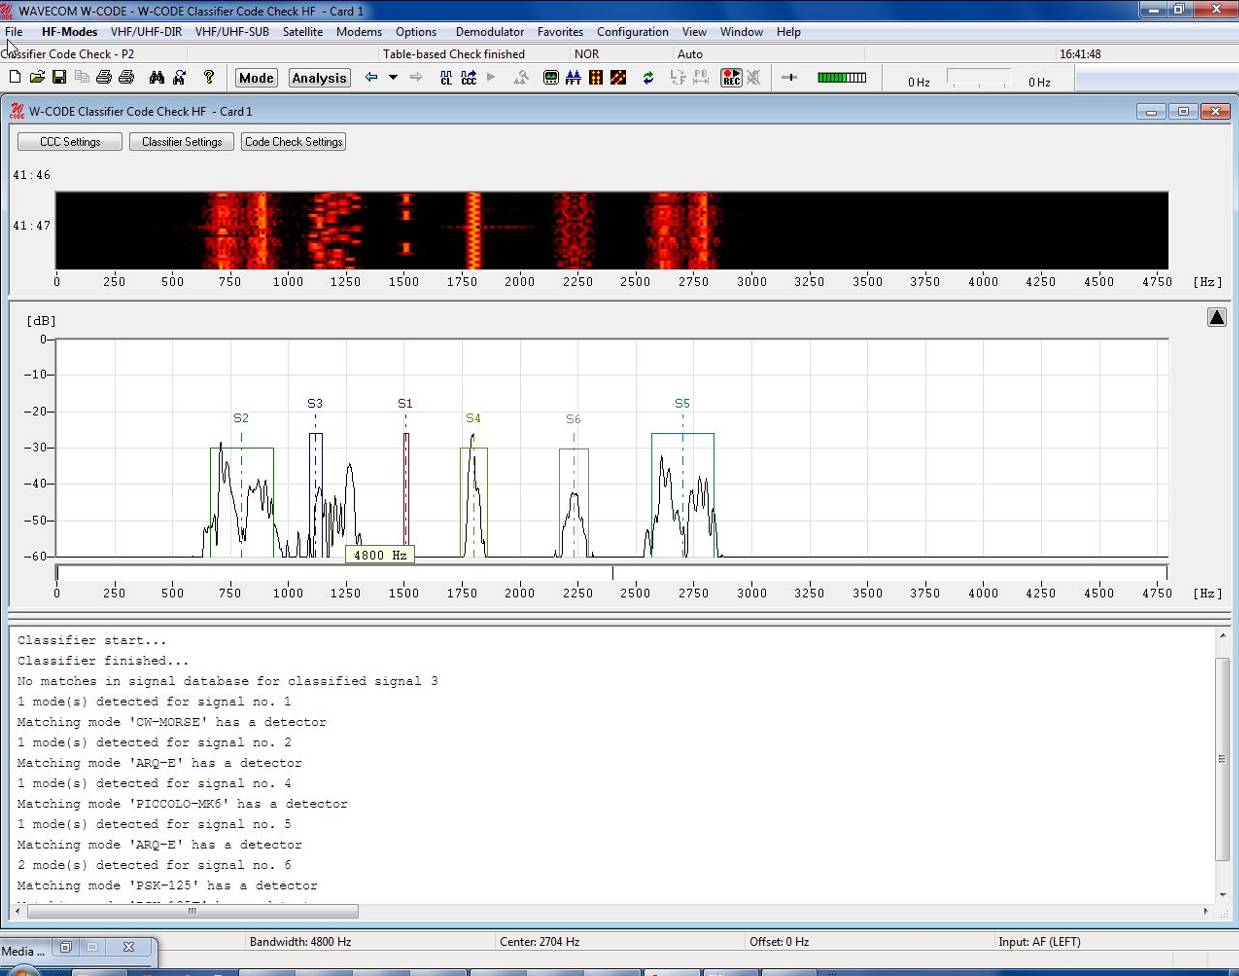Start the CL classifier icon
Viewport: 1239px width, 976px height.
click(x=446, y=78)
